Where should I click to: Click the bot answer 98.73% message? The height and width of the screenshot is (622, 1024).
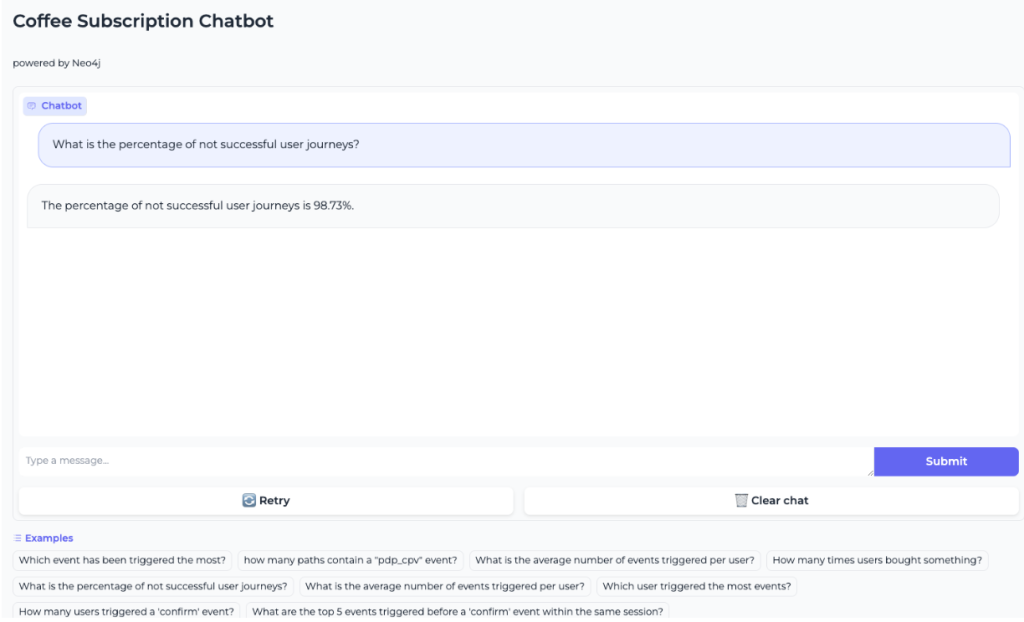pyautogui.click(x=512, y=206)
